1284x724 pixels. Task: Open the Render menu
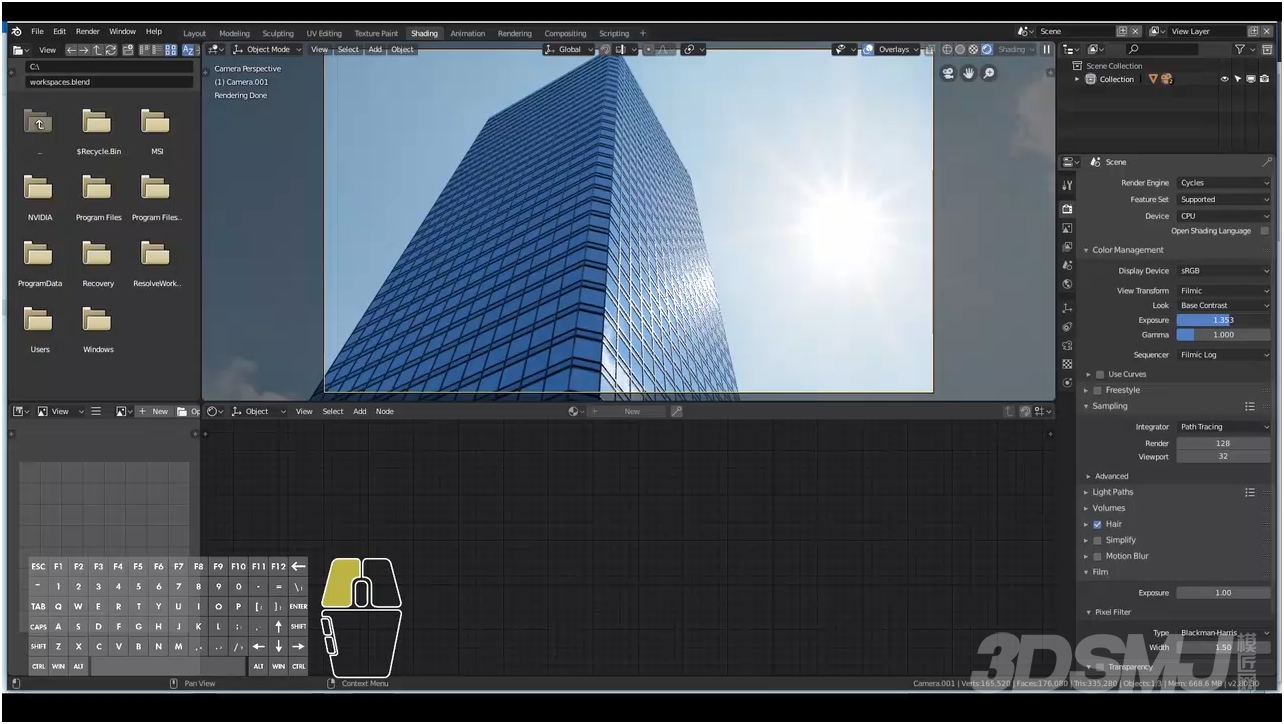tap(88, 32)
